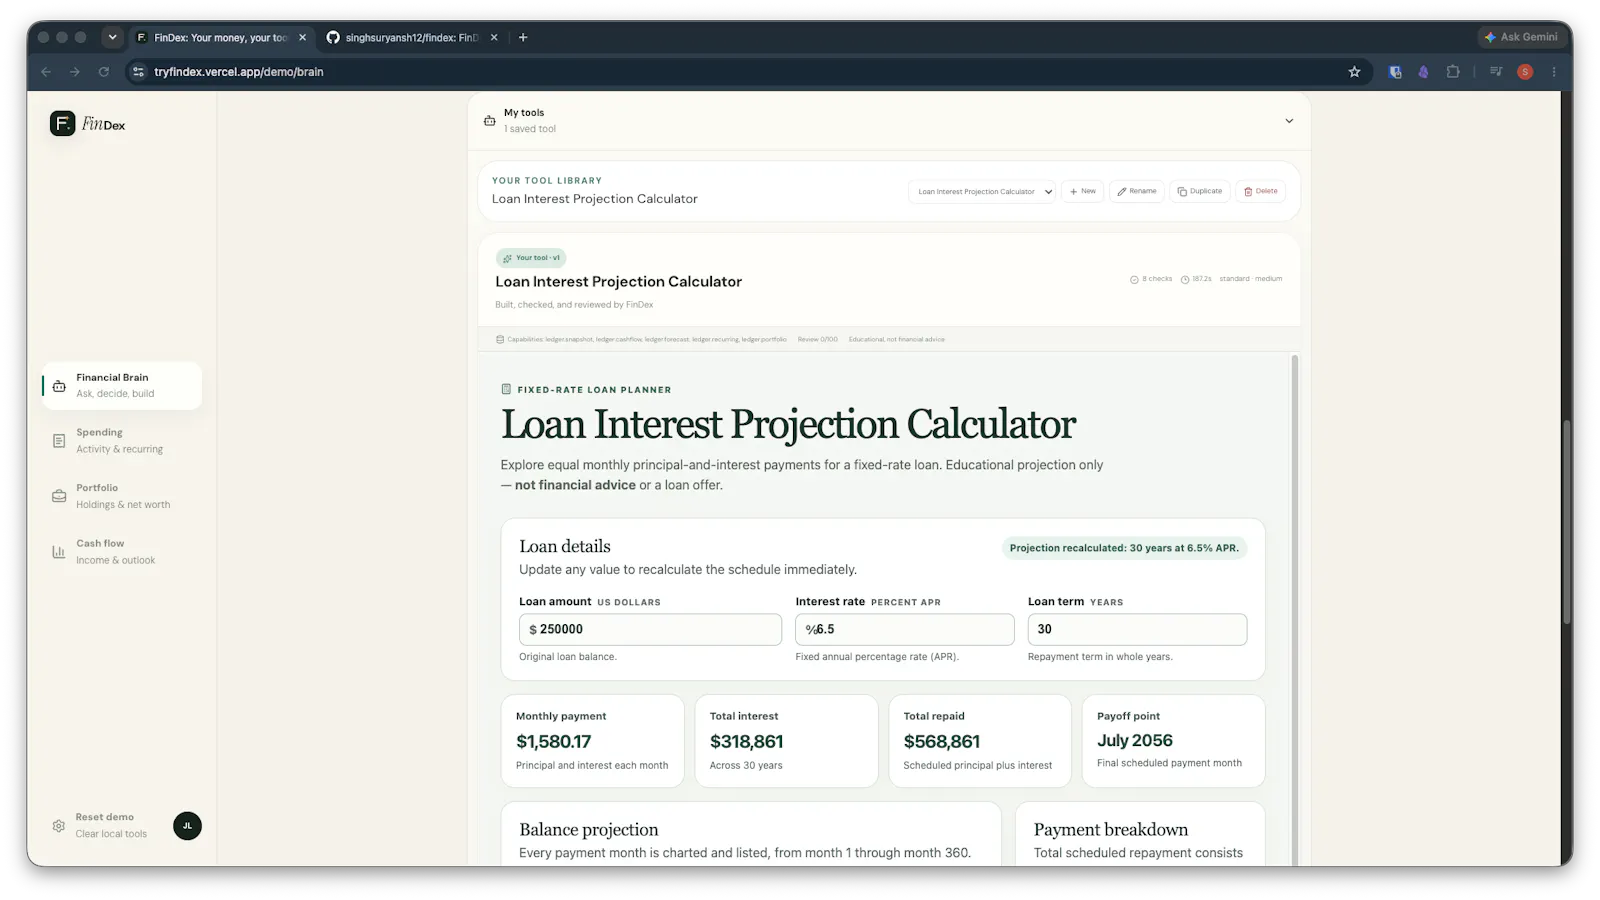This screenshot has width=1600, height=900.
Task: View site information icon in address bar
Action: click(x=139, y=72)
